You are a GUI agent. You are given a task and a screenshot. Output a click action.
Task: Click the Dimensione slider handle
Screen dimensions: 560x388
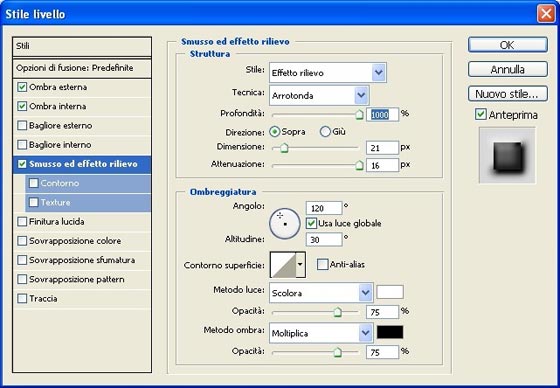284,148
